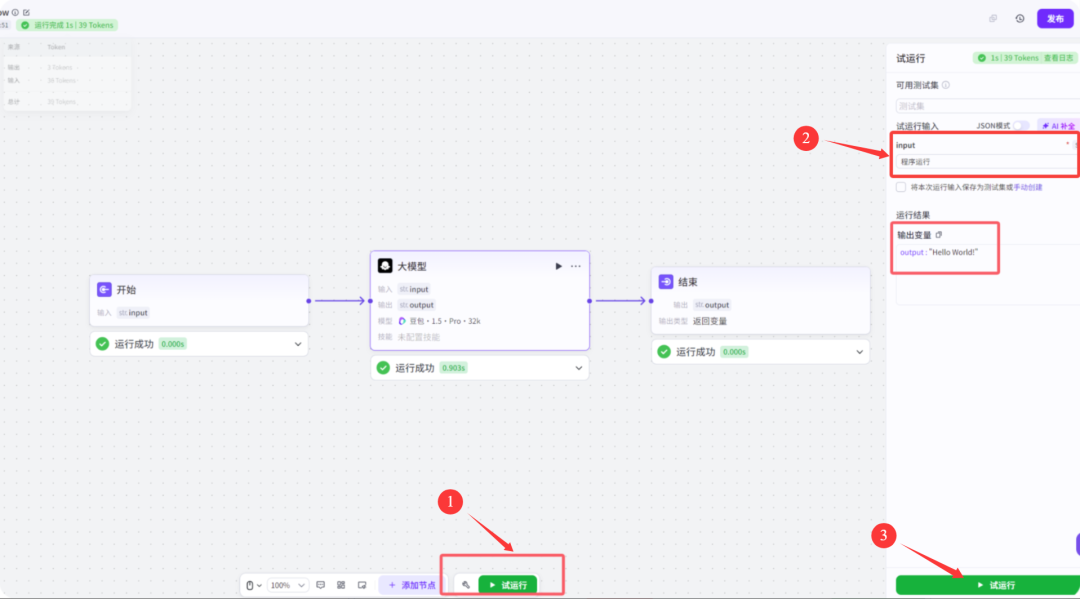Click the play icon on 大模型 node
Screen dimensions: 1080x599
pyautogui.click(x=558, y=266)
